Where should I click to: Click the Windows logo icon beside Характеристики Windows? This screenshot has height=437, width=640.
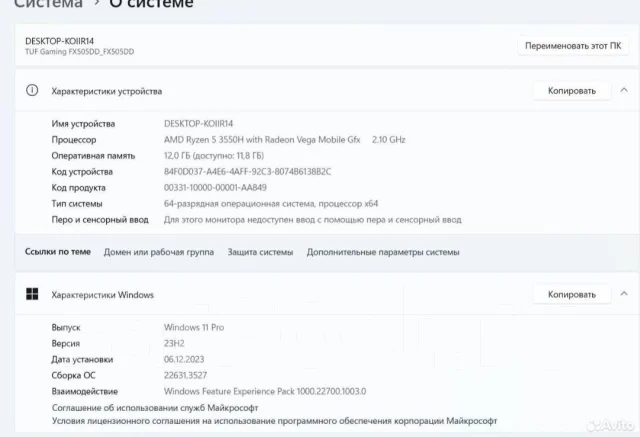pyautogui.click(x=32, y=294)
